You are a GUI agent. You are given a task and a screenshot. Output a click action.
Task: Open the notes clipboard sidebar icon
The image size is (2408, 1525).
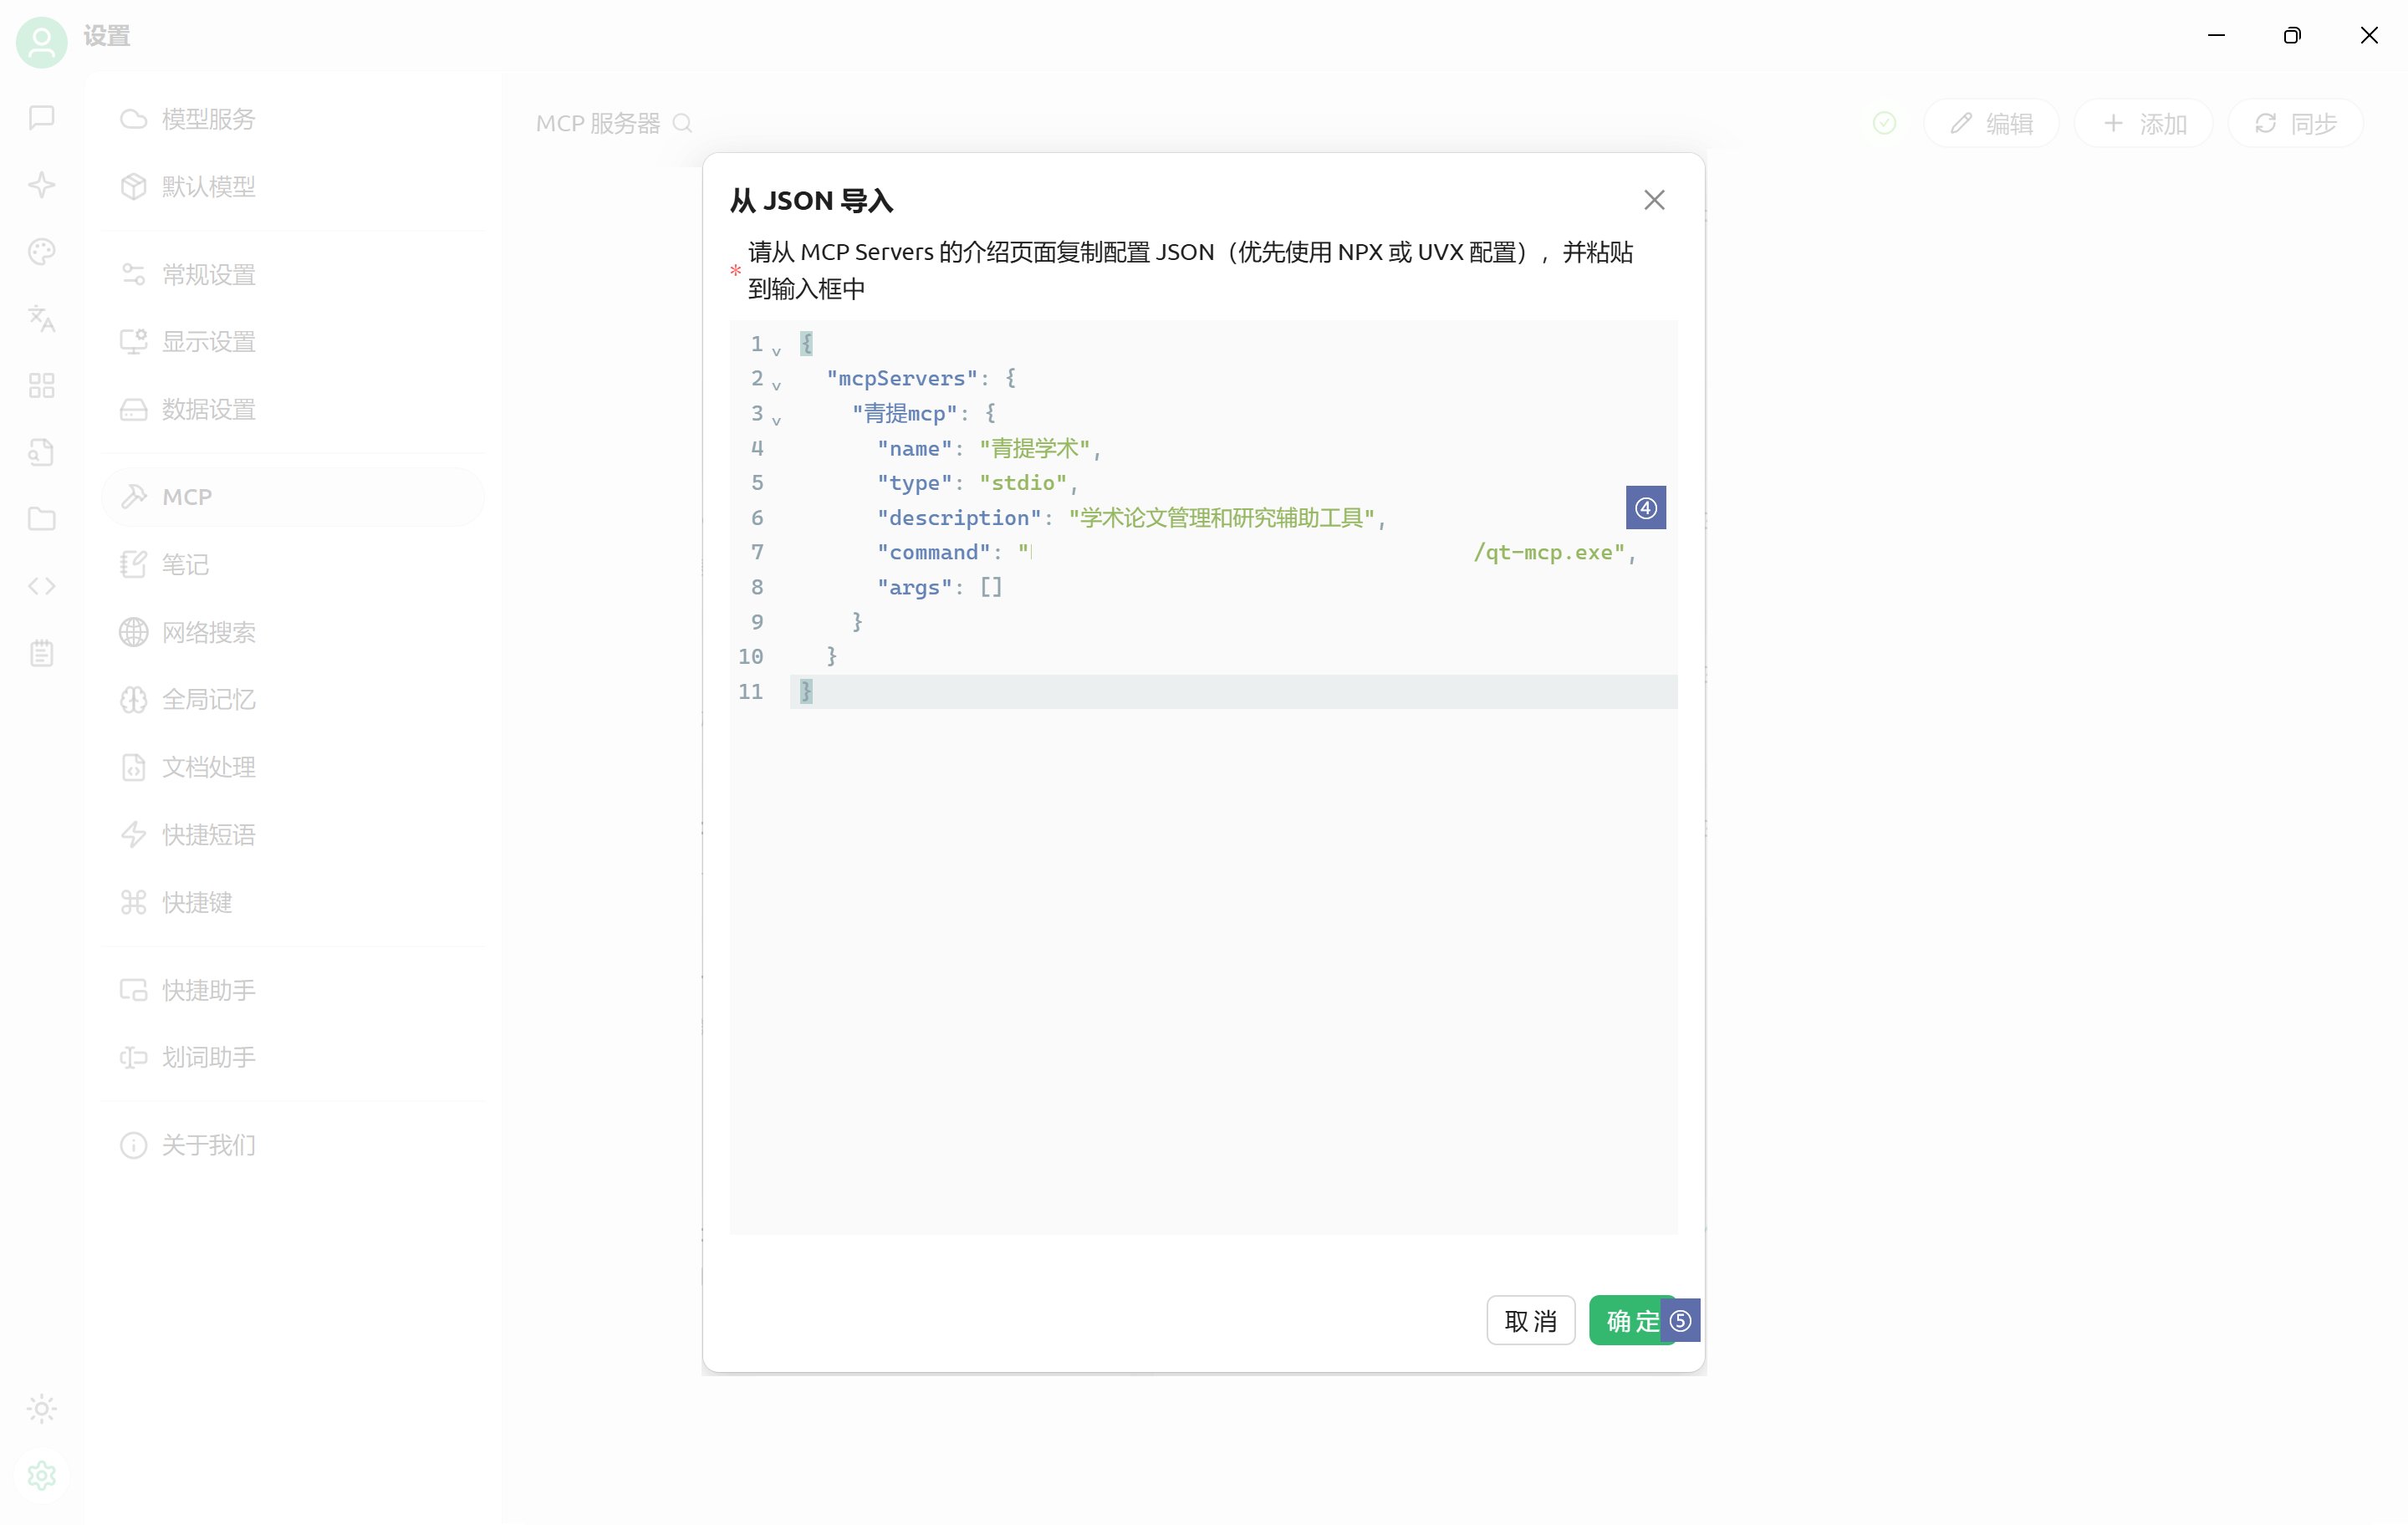click(41, 653)
